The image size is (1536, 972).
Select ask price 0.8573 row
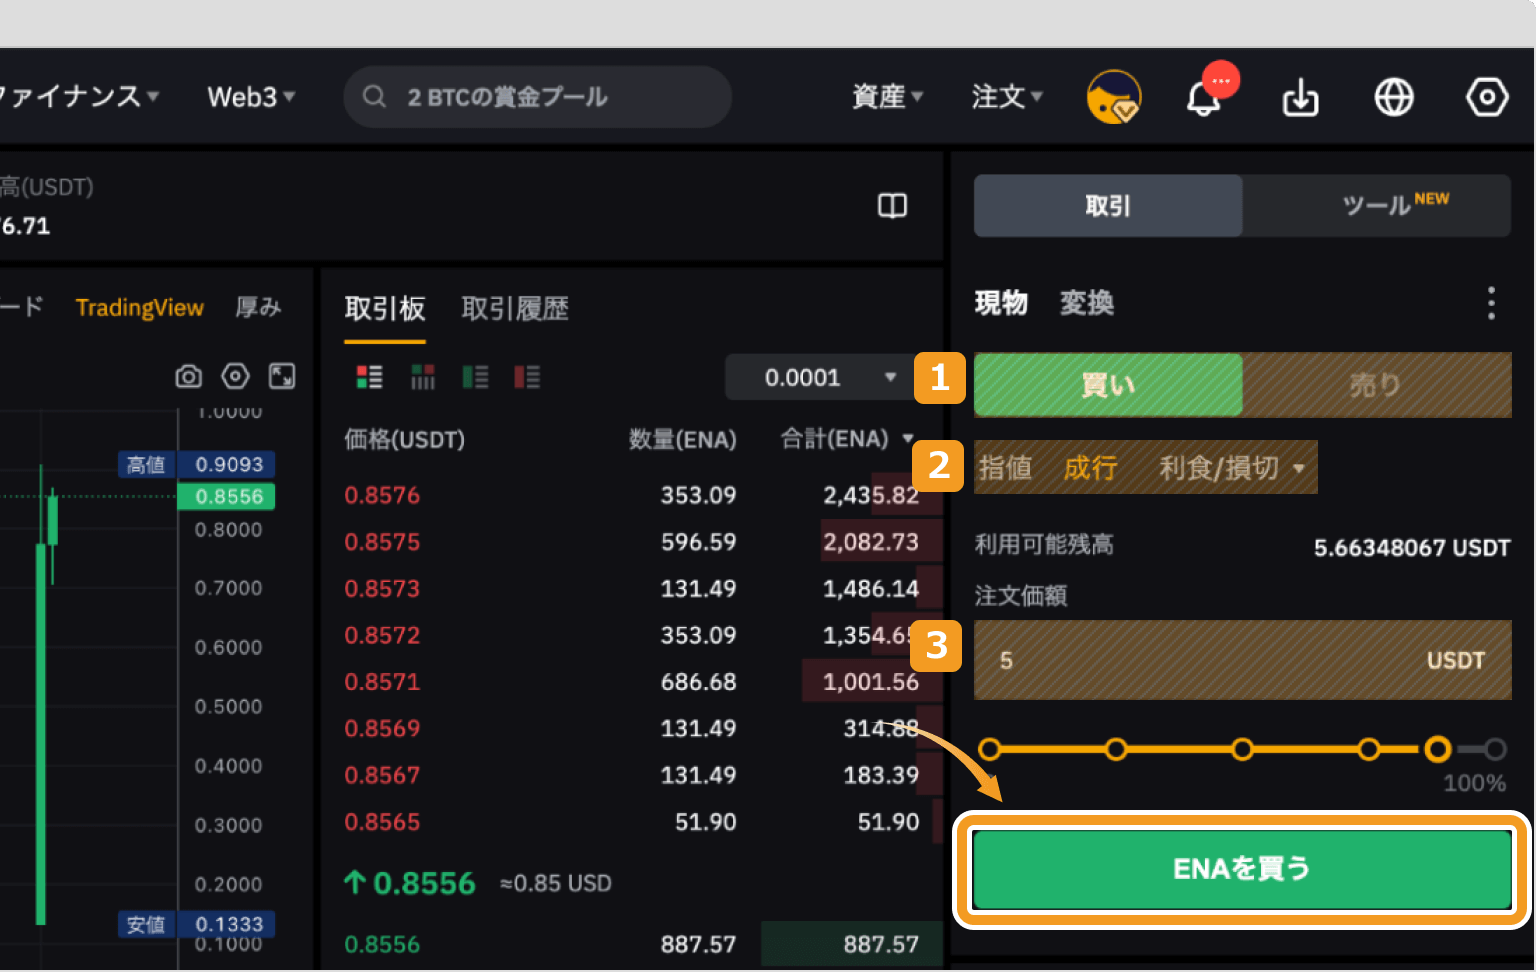pyautogui.click(x=632, y=589)
